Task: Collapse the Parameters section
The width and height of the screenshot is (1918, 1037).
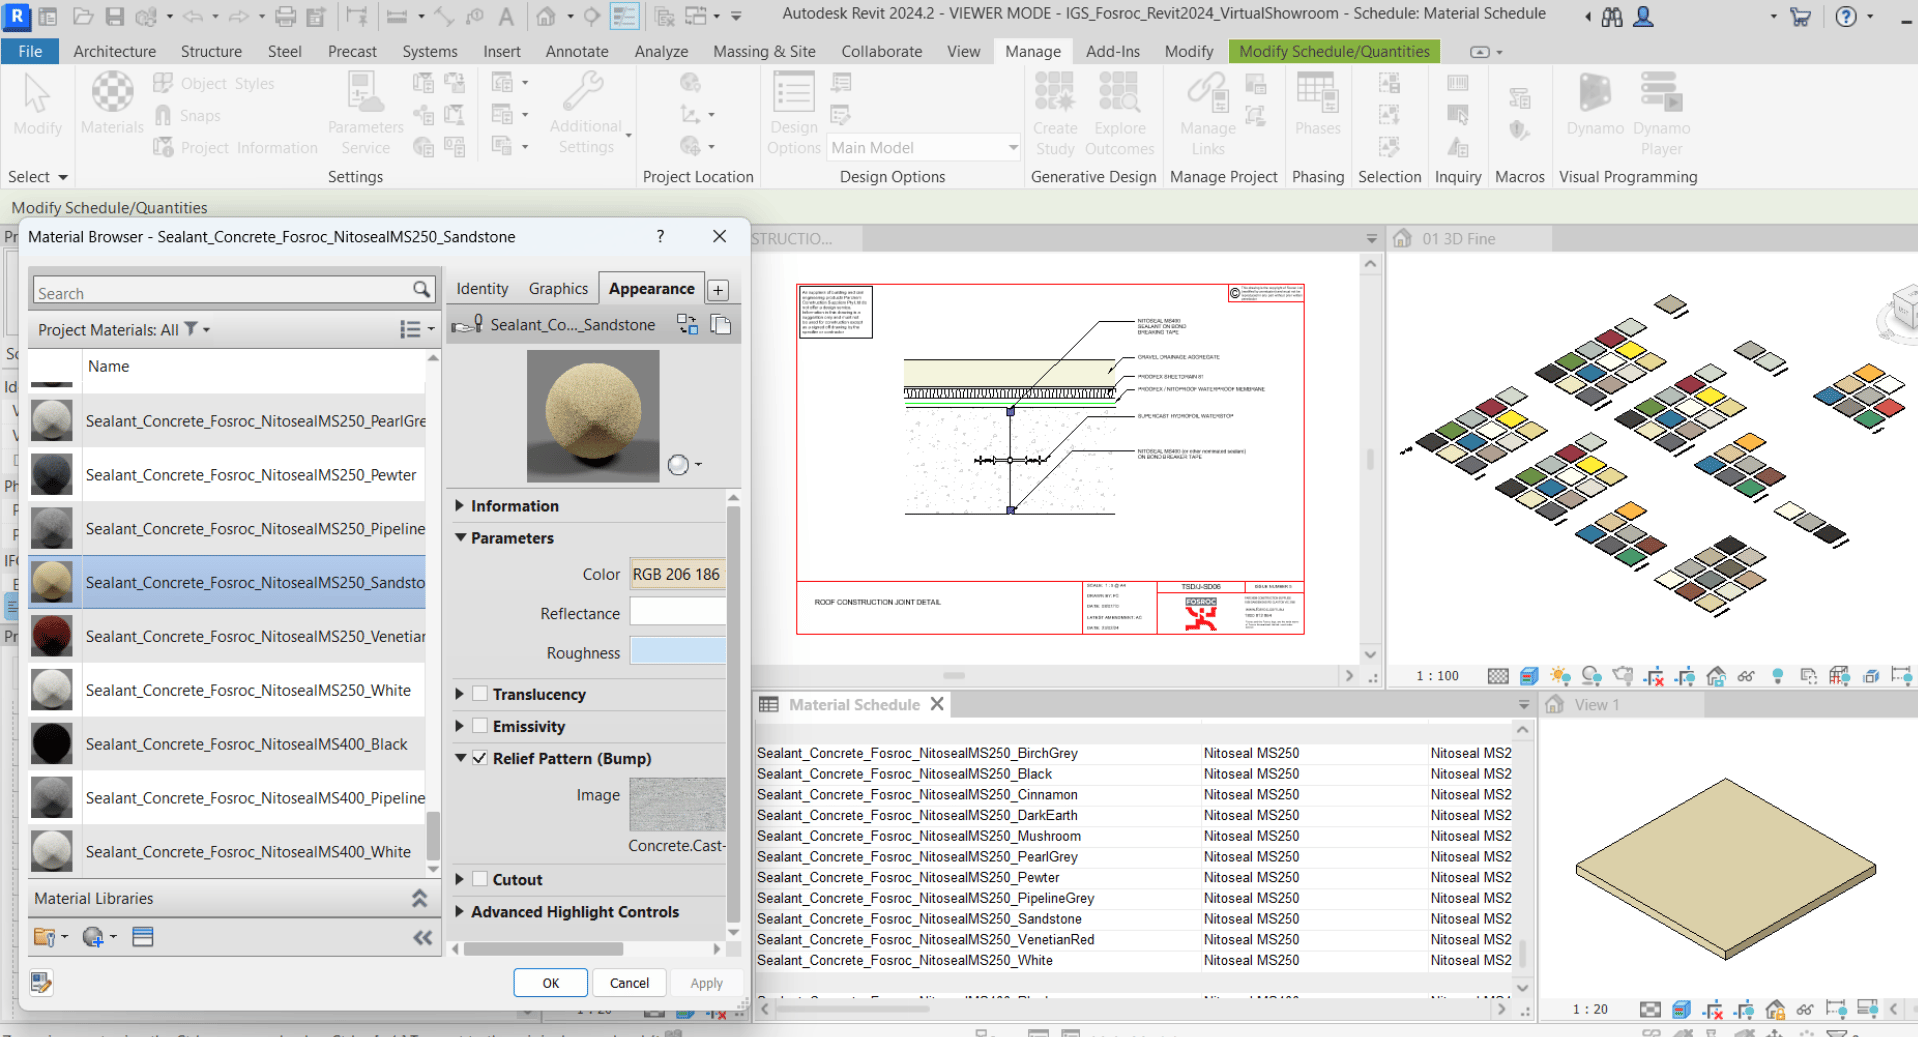Action: click(x=460, y=538)
